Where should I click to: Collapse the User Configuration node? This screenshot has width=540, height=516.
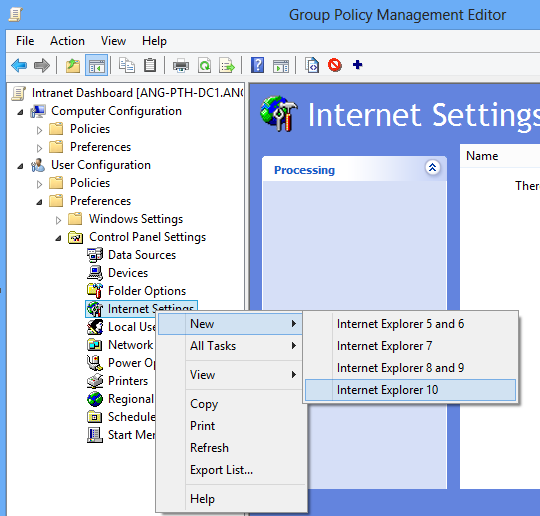(21, 166)
